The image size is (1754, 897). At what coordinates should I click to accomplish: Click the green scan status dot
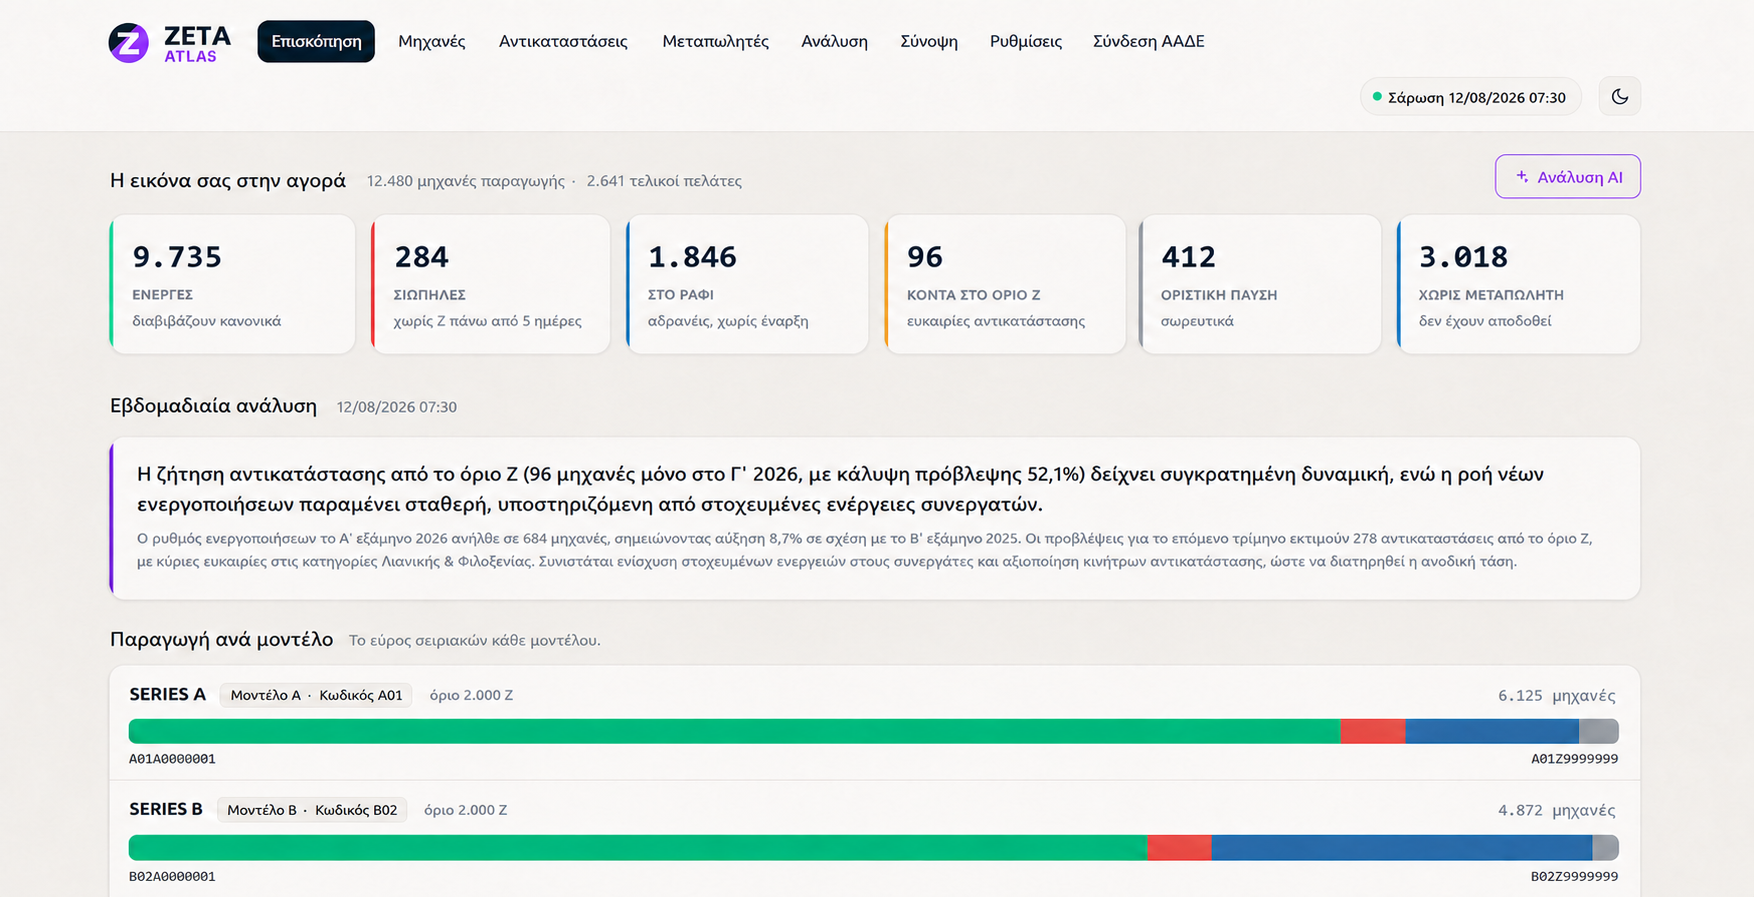coord(1377,97)
